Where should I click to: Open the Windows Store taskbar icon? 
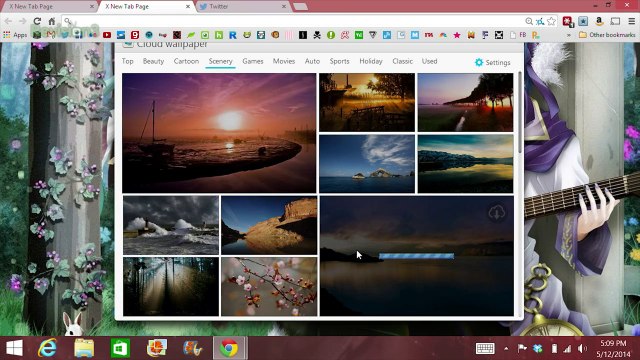point(120,349)
